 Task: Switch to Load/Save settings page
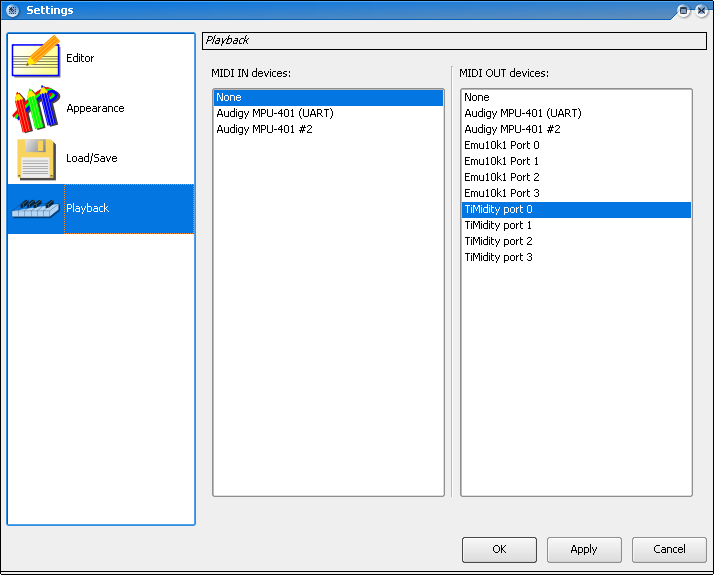[x=92, y=158]
